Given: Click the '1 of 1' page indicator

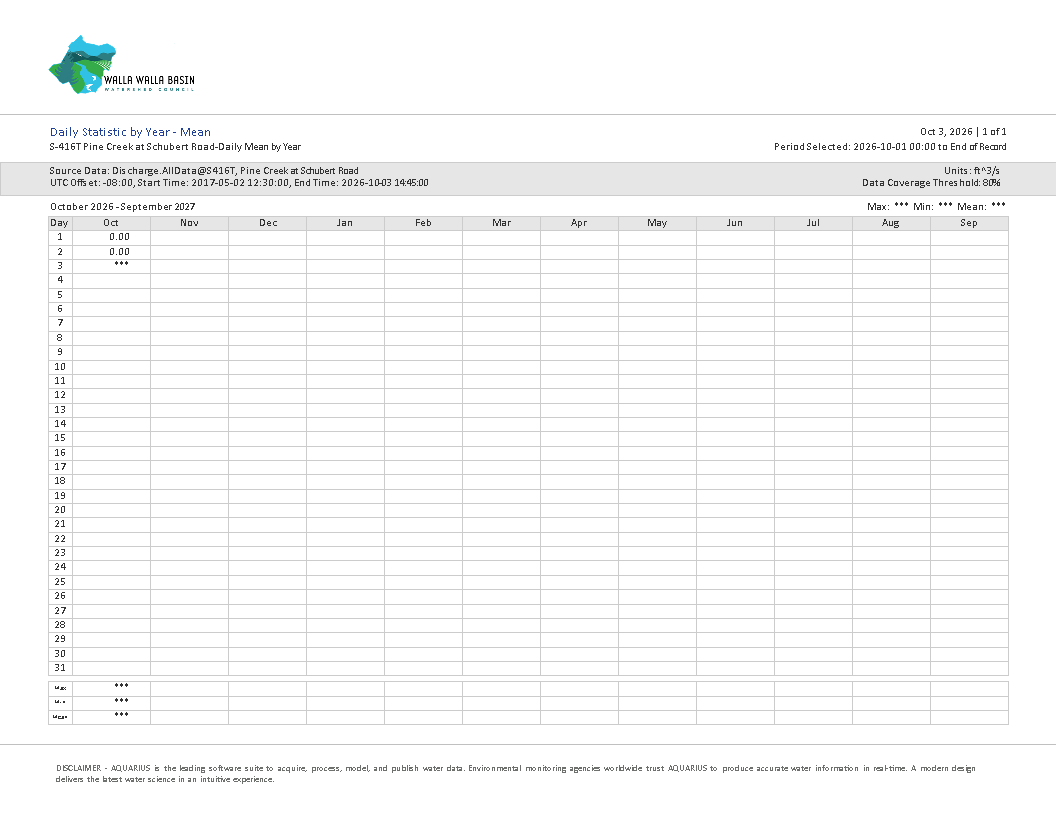Looking at the screenshot, I should pyautogui.click(x=994, y=132).
